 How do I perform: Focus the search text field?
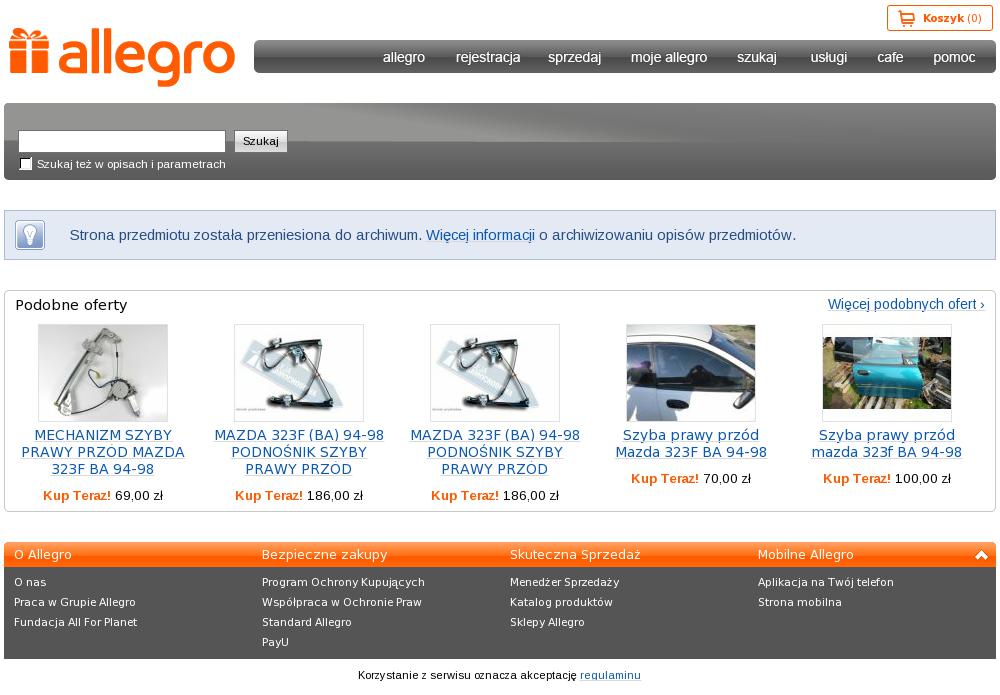coord(122,141)
